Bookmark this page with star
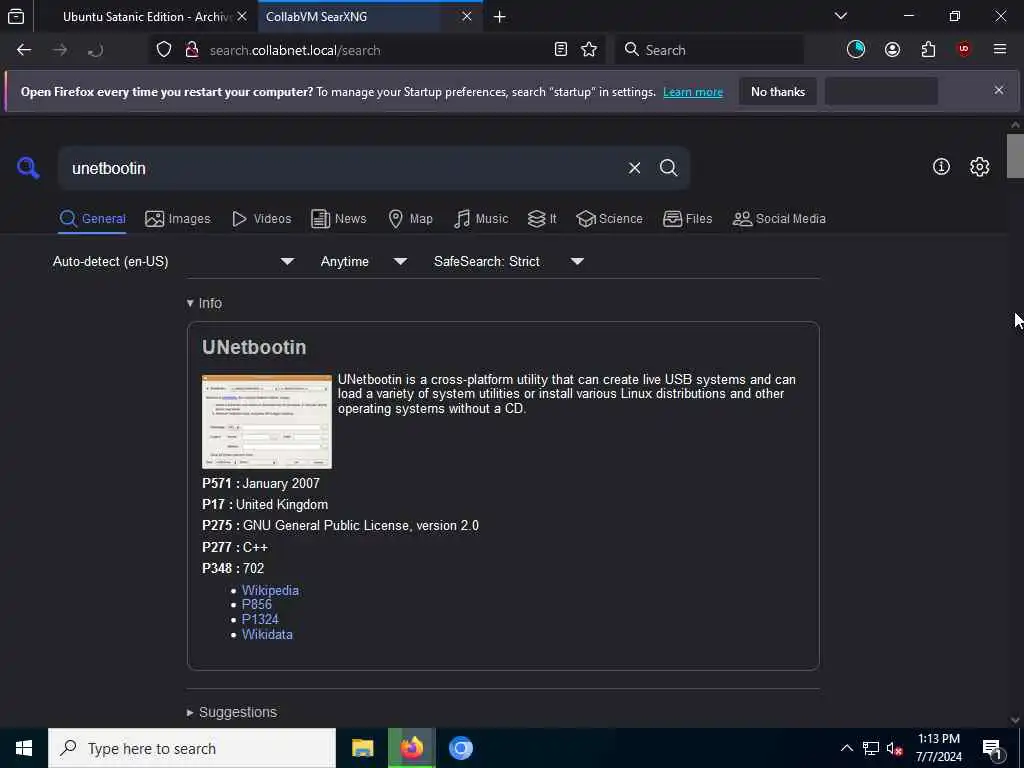 pos(589,50)
